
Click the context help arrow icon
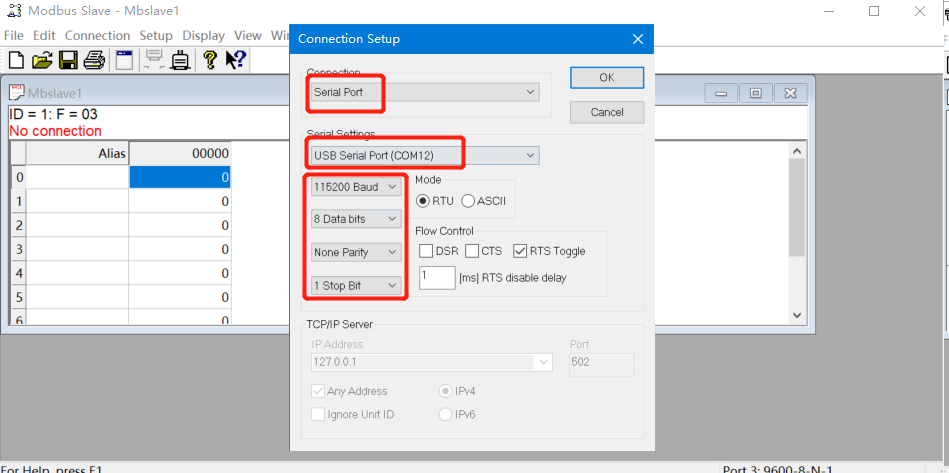(x=235, y=61)
